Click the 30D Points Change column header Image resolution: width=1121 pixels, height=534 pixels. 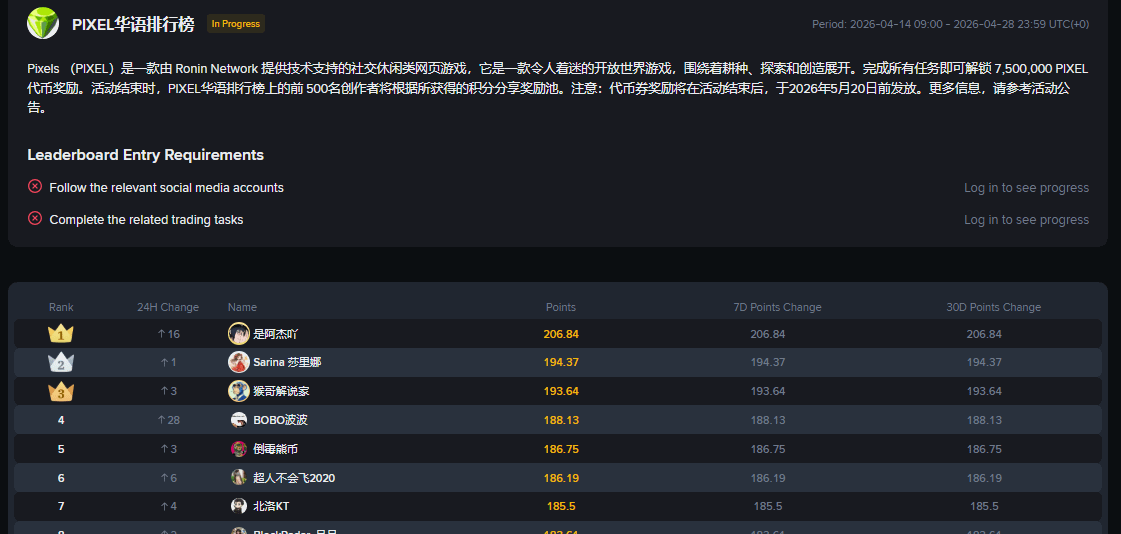coord(994,307)
